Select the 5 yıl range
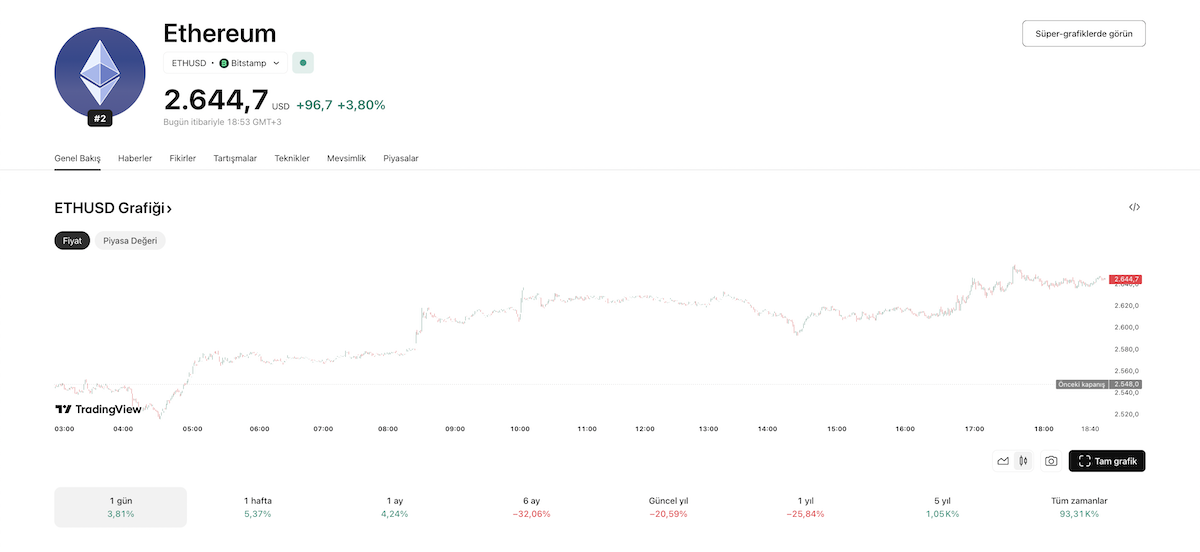This screenshot has width=1200, height=552. 943,507
